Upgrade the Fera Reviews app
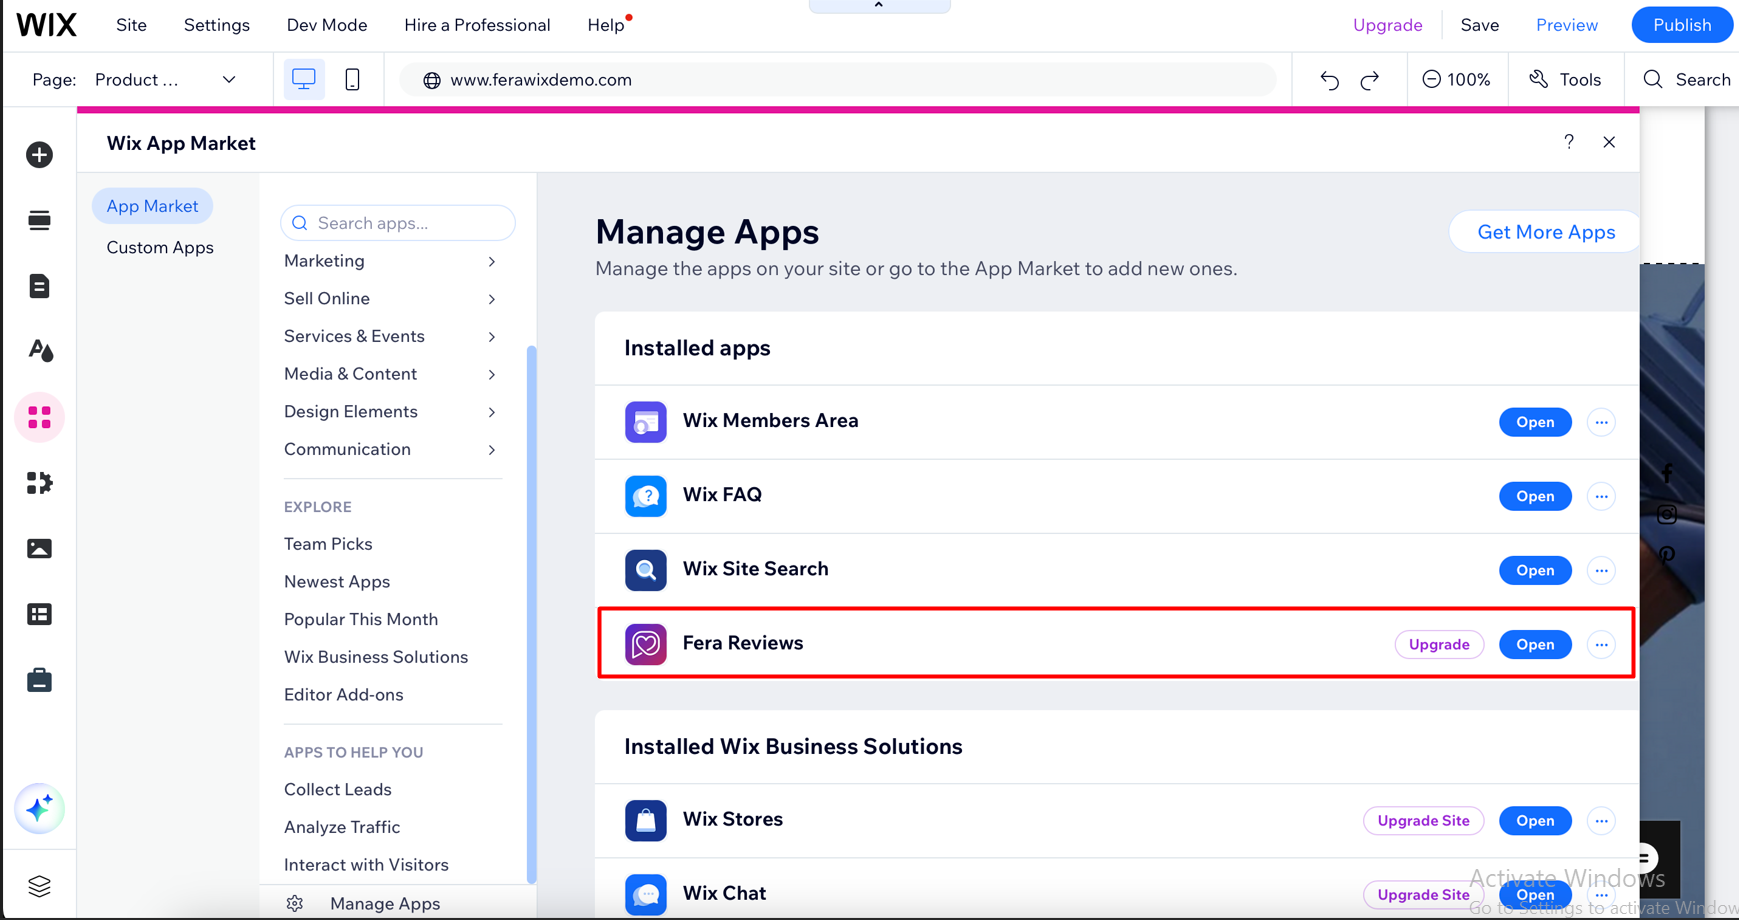Image resolution: width=1739 pixels, height=920 pixels. (1439, 644)
